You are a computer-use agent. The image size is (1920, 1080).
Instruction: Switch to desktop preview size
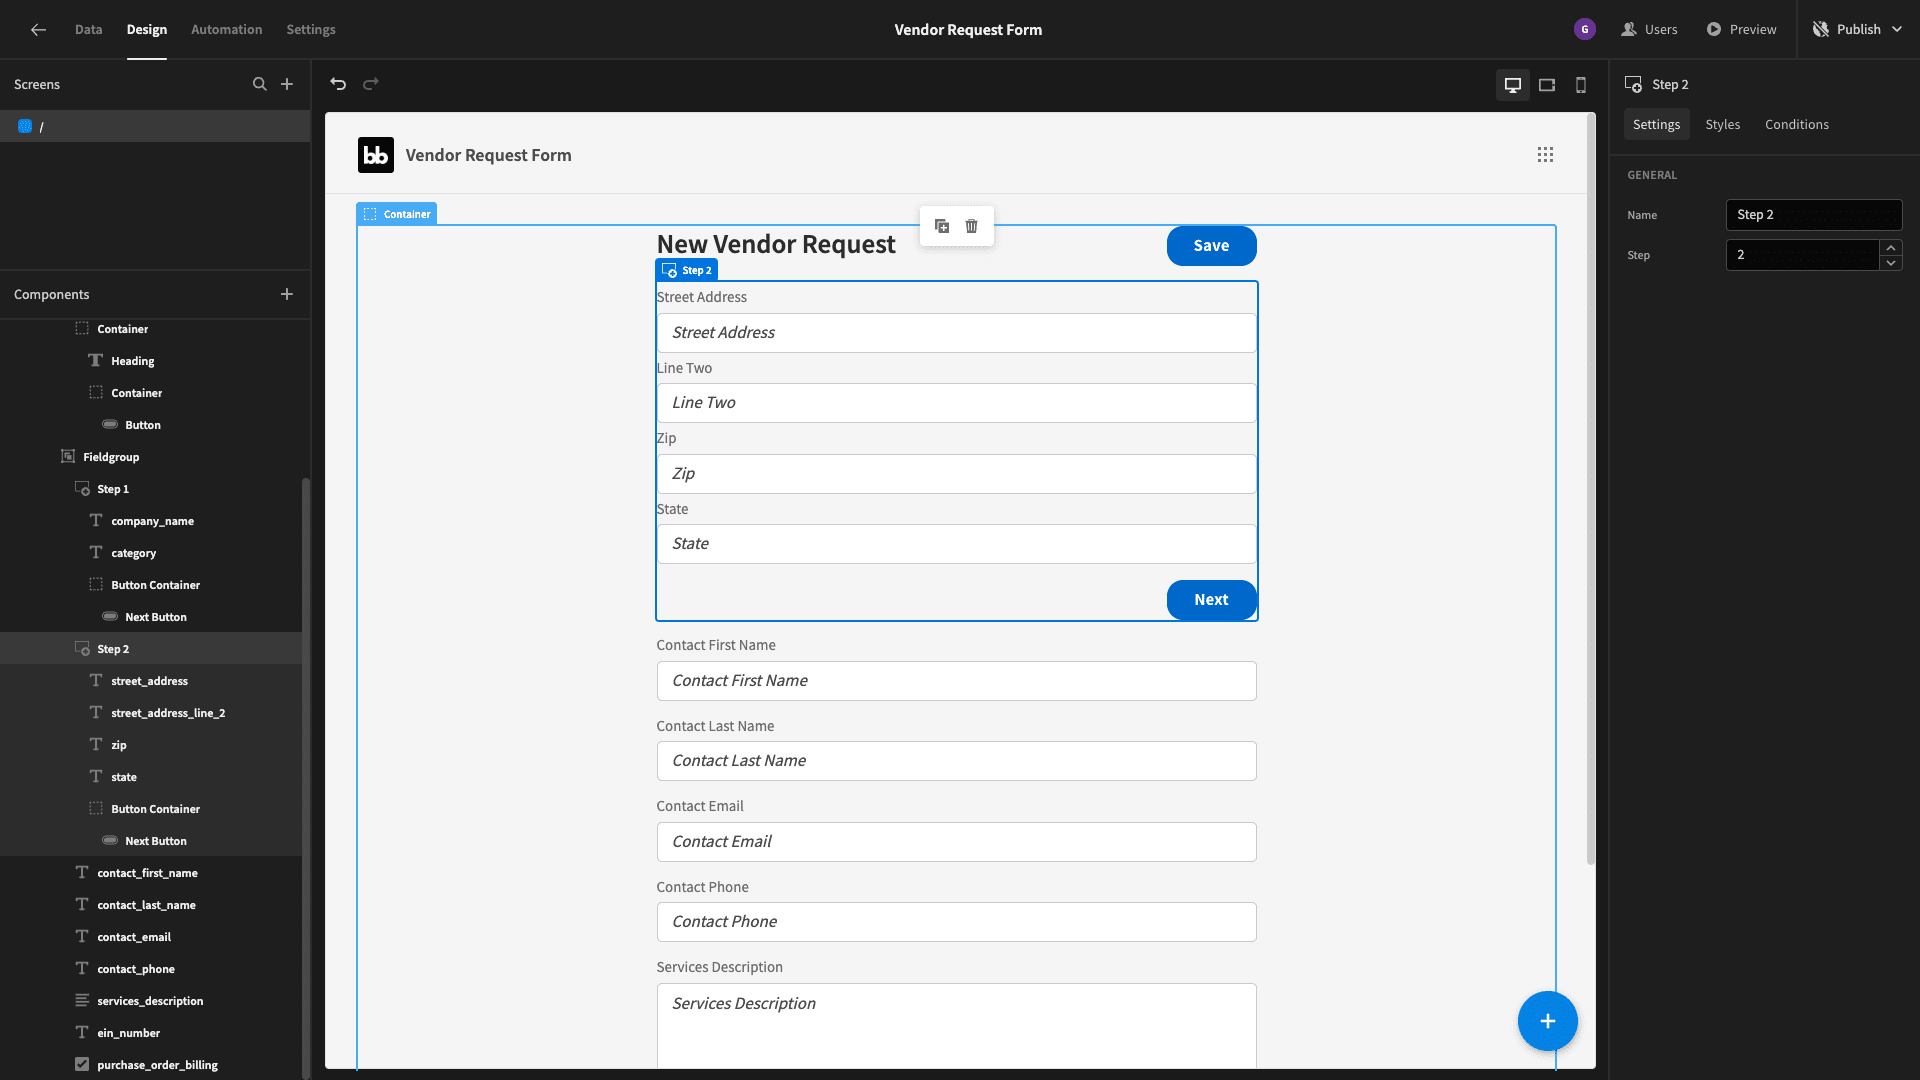pyautogui.click(x=1513, y=85)
